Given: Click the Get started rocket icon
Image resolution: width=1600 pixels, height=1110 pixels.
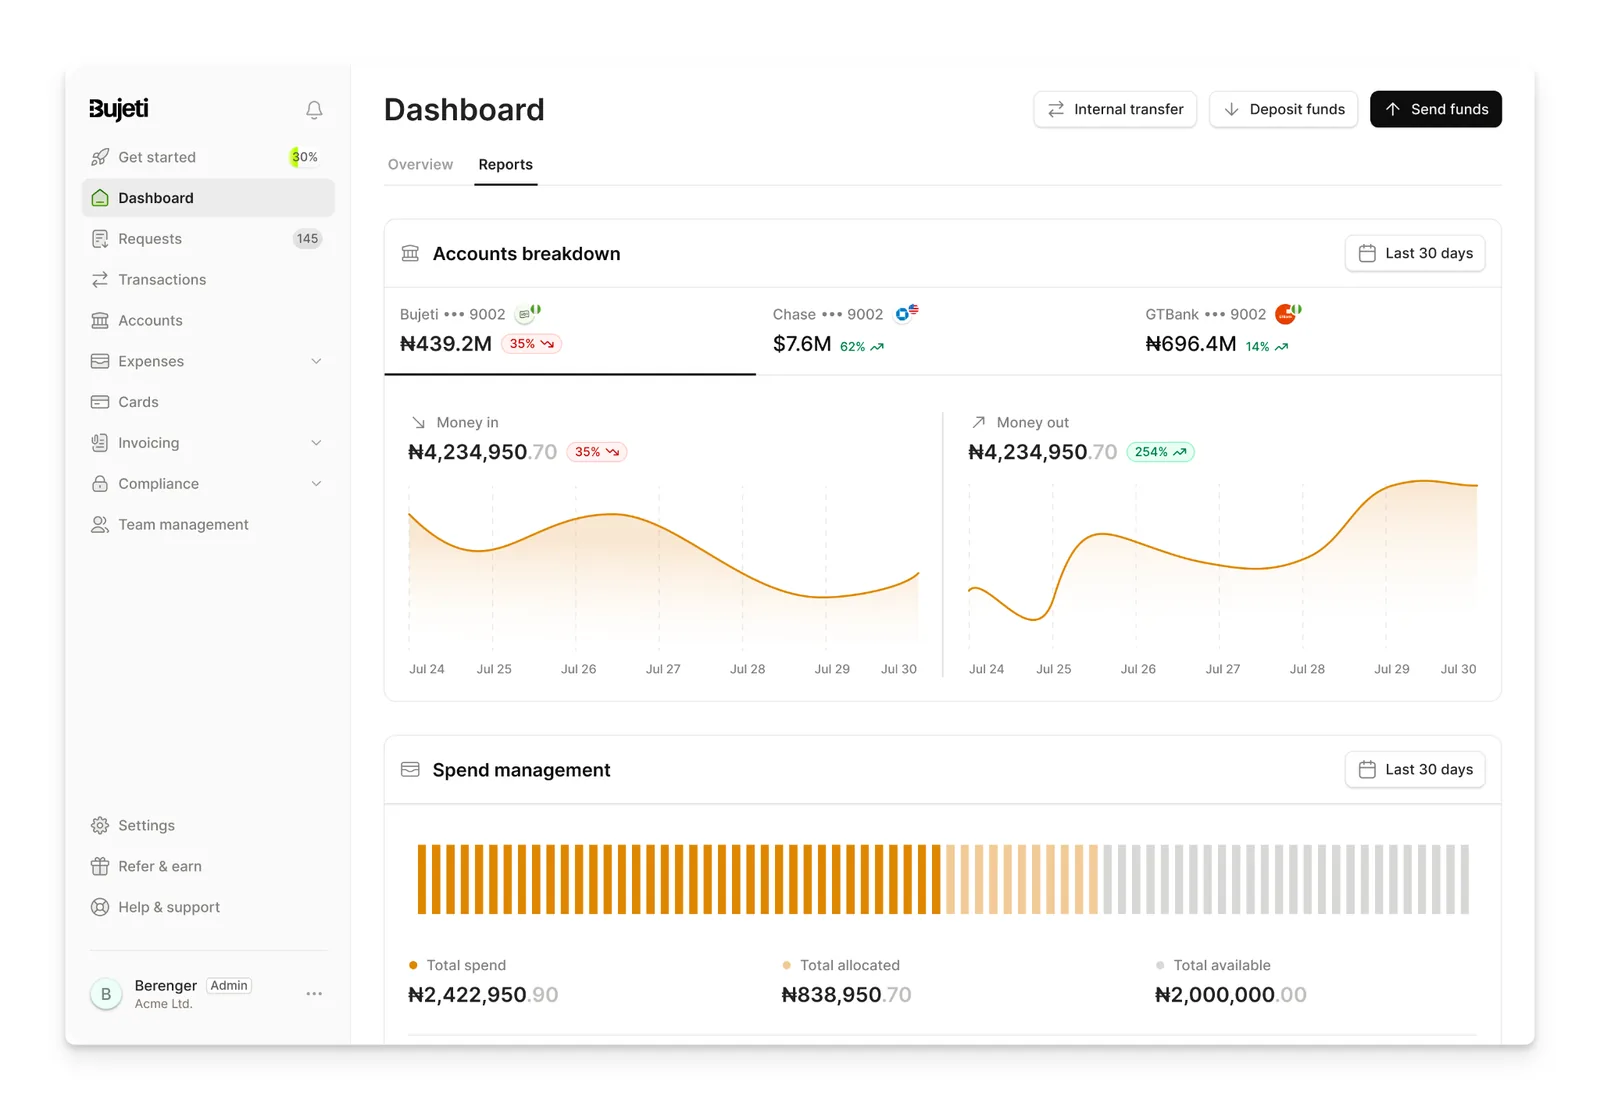Looking at the screenshot, I should (x=100, y=157).
